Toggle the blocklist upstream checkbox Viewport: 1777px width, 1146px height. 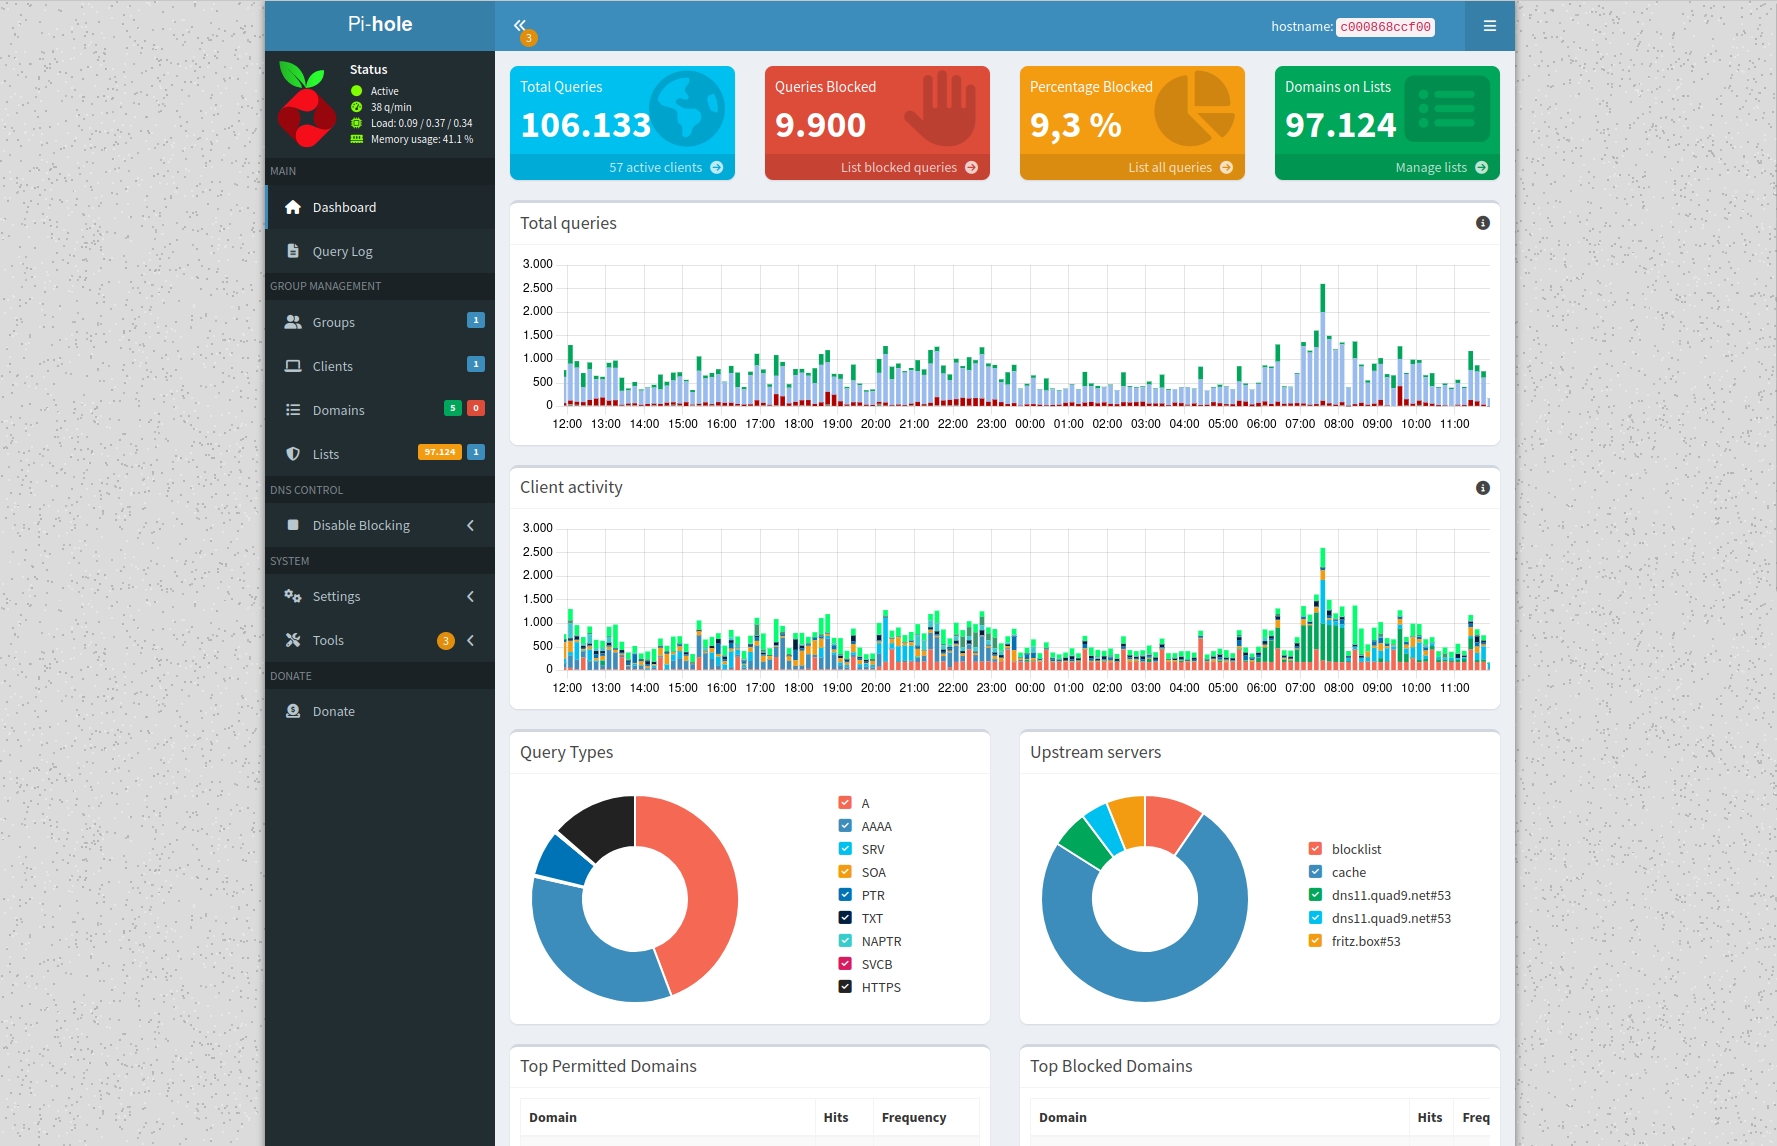(1315, 849)
